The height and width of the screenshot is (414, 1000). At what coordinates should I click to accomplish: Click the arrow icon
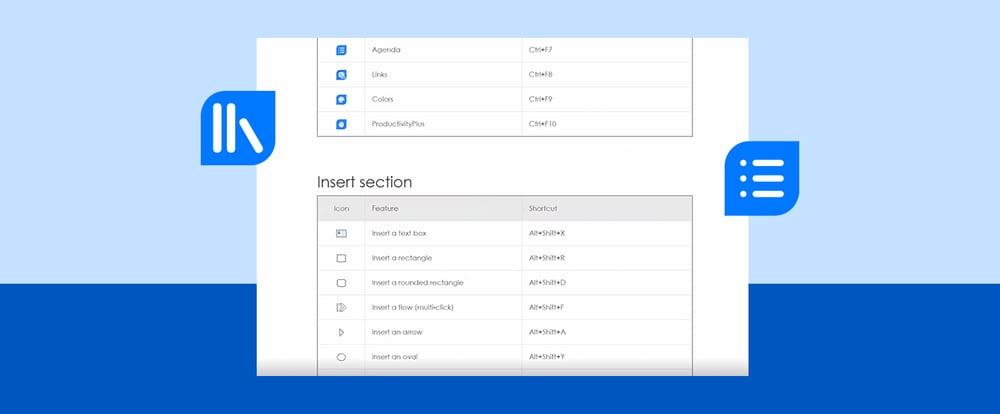tap(341, 332)
